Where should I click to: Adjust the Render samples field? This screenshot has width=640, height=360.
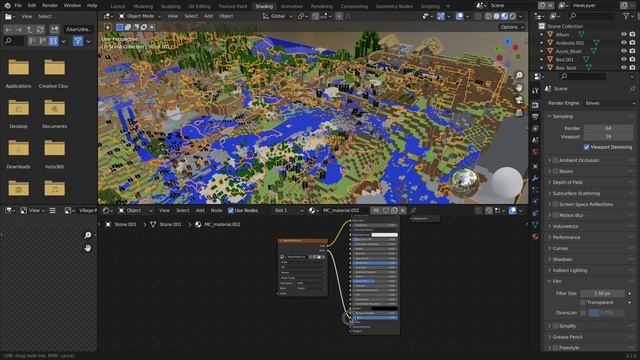[x=608, y=128]
